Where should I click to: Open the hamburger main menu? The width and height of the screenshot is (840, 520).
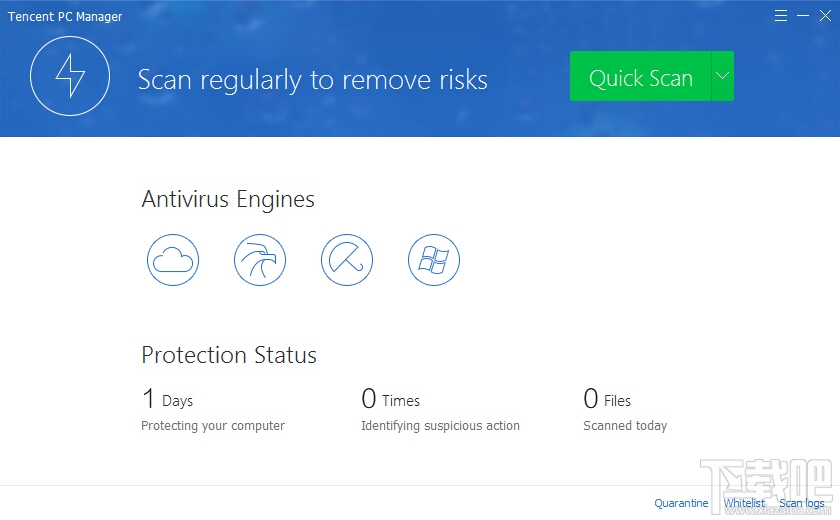click(x=781, y=16)
